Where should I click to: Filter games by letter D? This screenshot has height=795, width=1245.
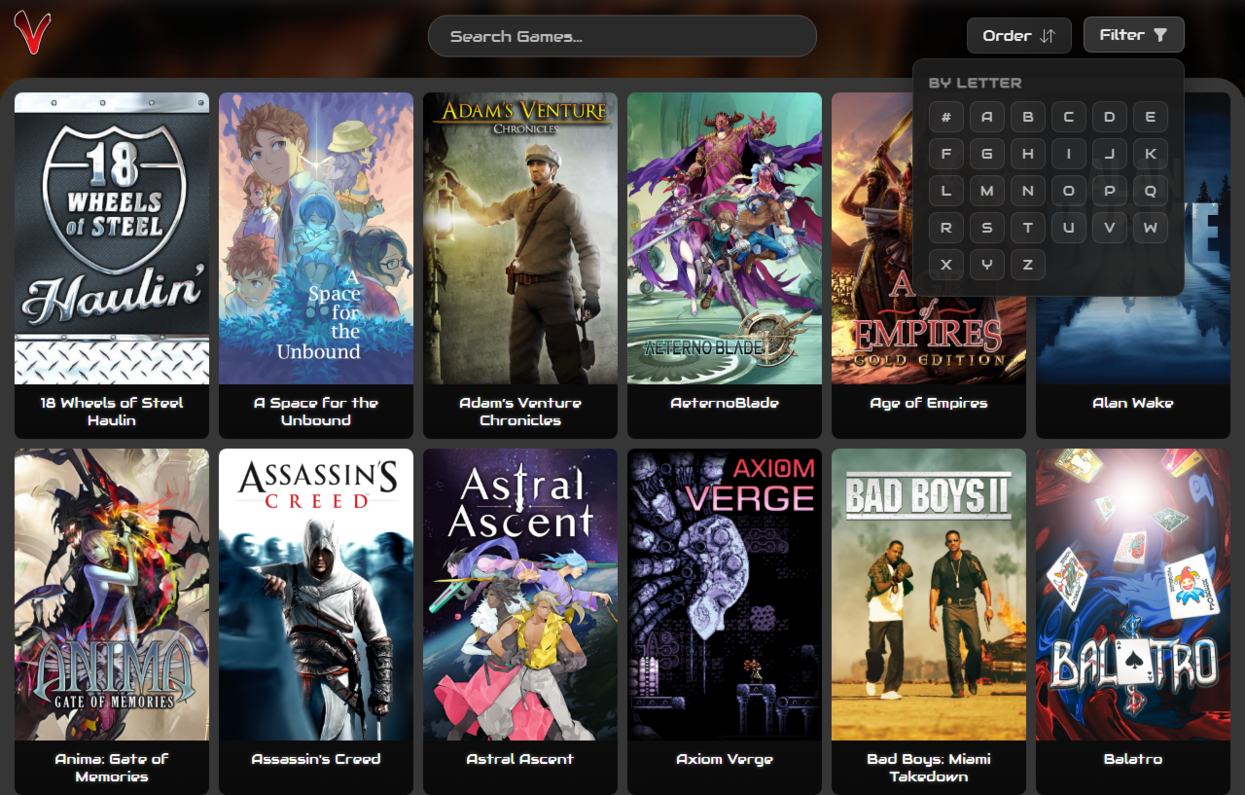(1110, 117)
